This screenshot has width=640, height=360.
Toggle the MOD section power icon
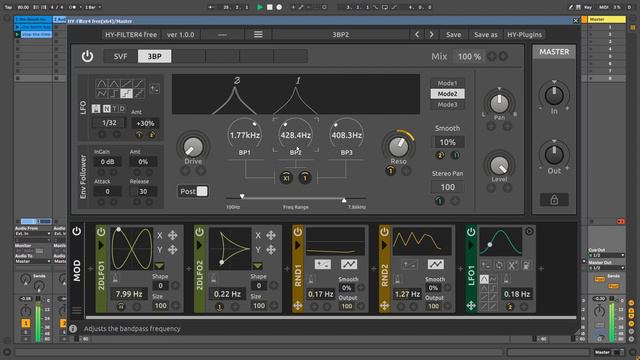click(77, 231)
